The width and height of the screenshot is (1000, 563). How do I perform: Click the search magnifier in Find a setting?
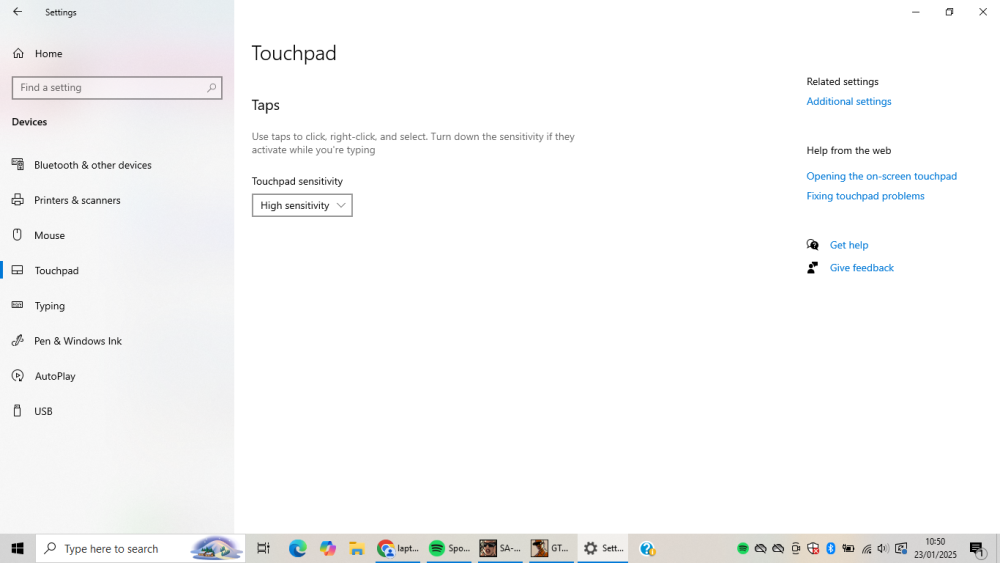(211, 88)
